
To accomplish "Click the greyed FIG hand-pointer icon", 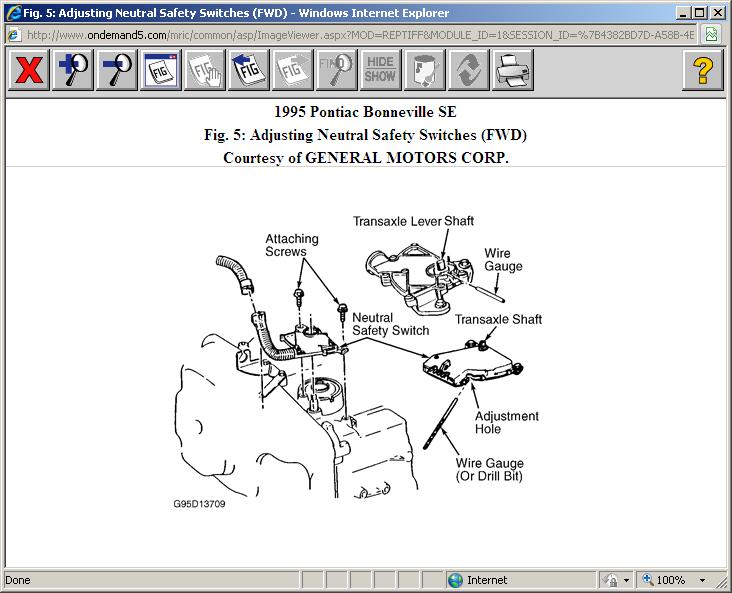I will pyautogui.click(x=204, y=70).
